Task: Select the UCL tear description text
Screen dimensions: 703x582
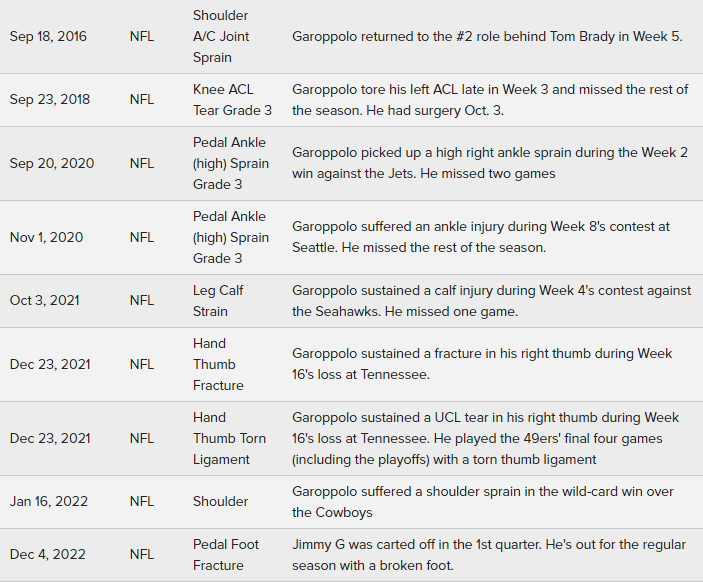Action: pyautogui.click(x=485, y=438)
